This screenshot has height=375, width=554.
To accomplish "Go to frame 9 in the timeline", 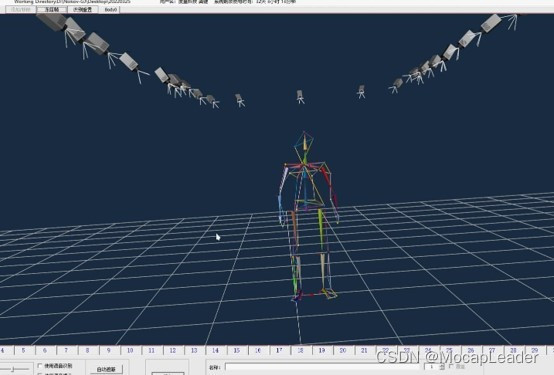I will (x=108, y=350).
